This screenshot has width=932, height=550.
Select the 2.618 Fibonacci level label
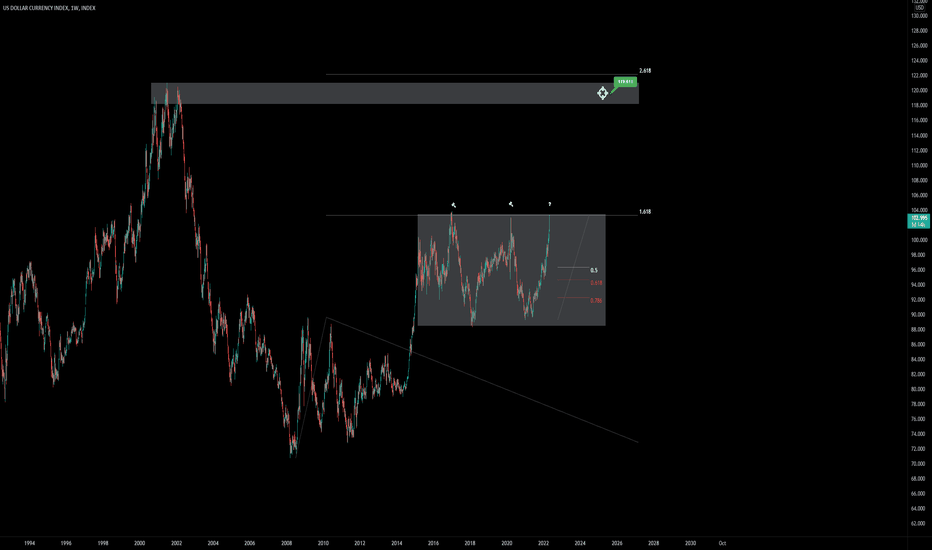645,71
